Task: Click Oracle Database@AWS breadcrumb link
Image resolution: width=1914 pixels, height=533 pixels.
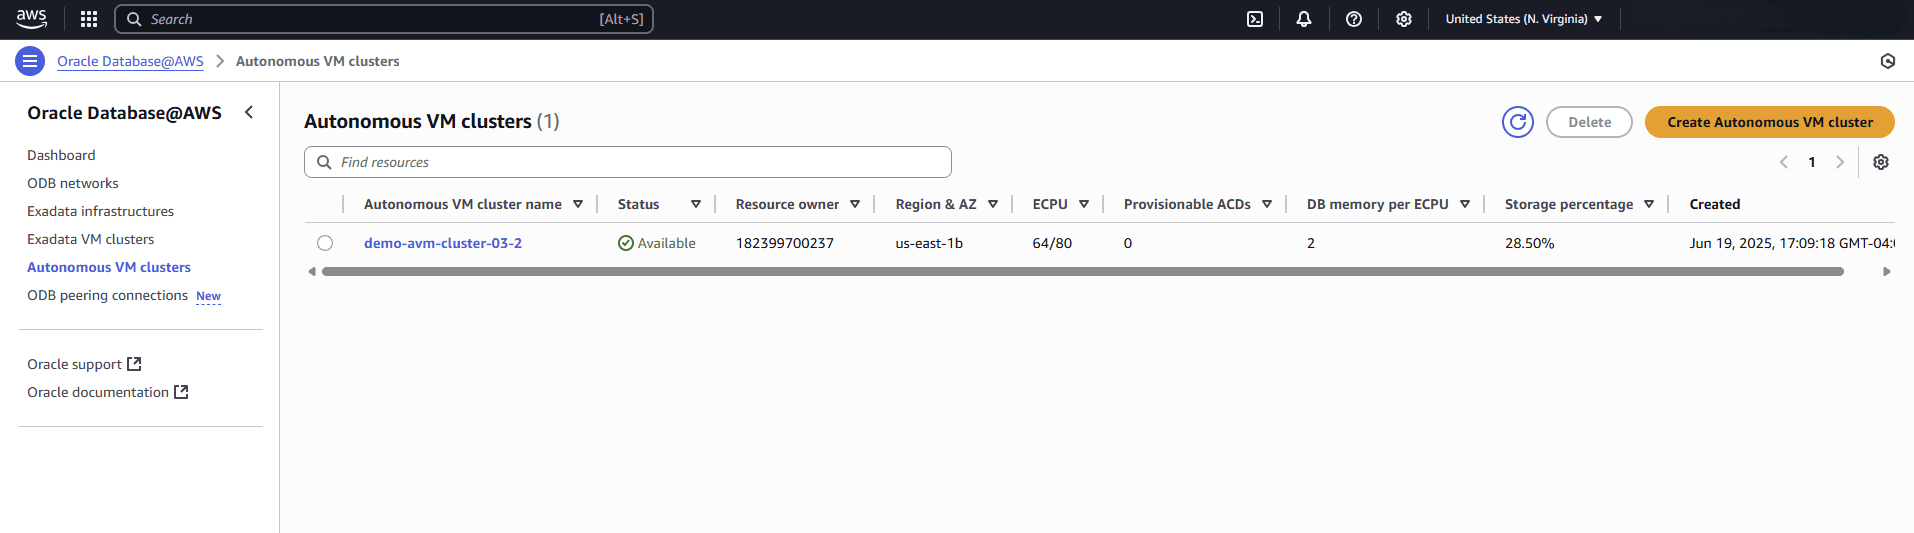Action: (130, 61)
